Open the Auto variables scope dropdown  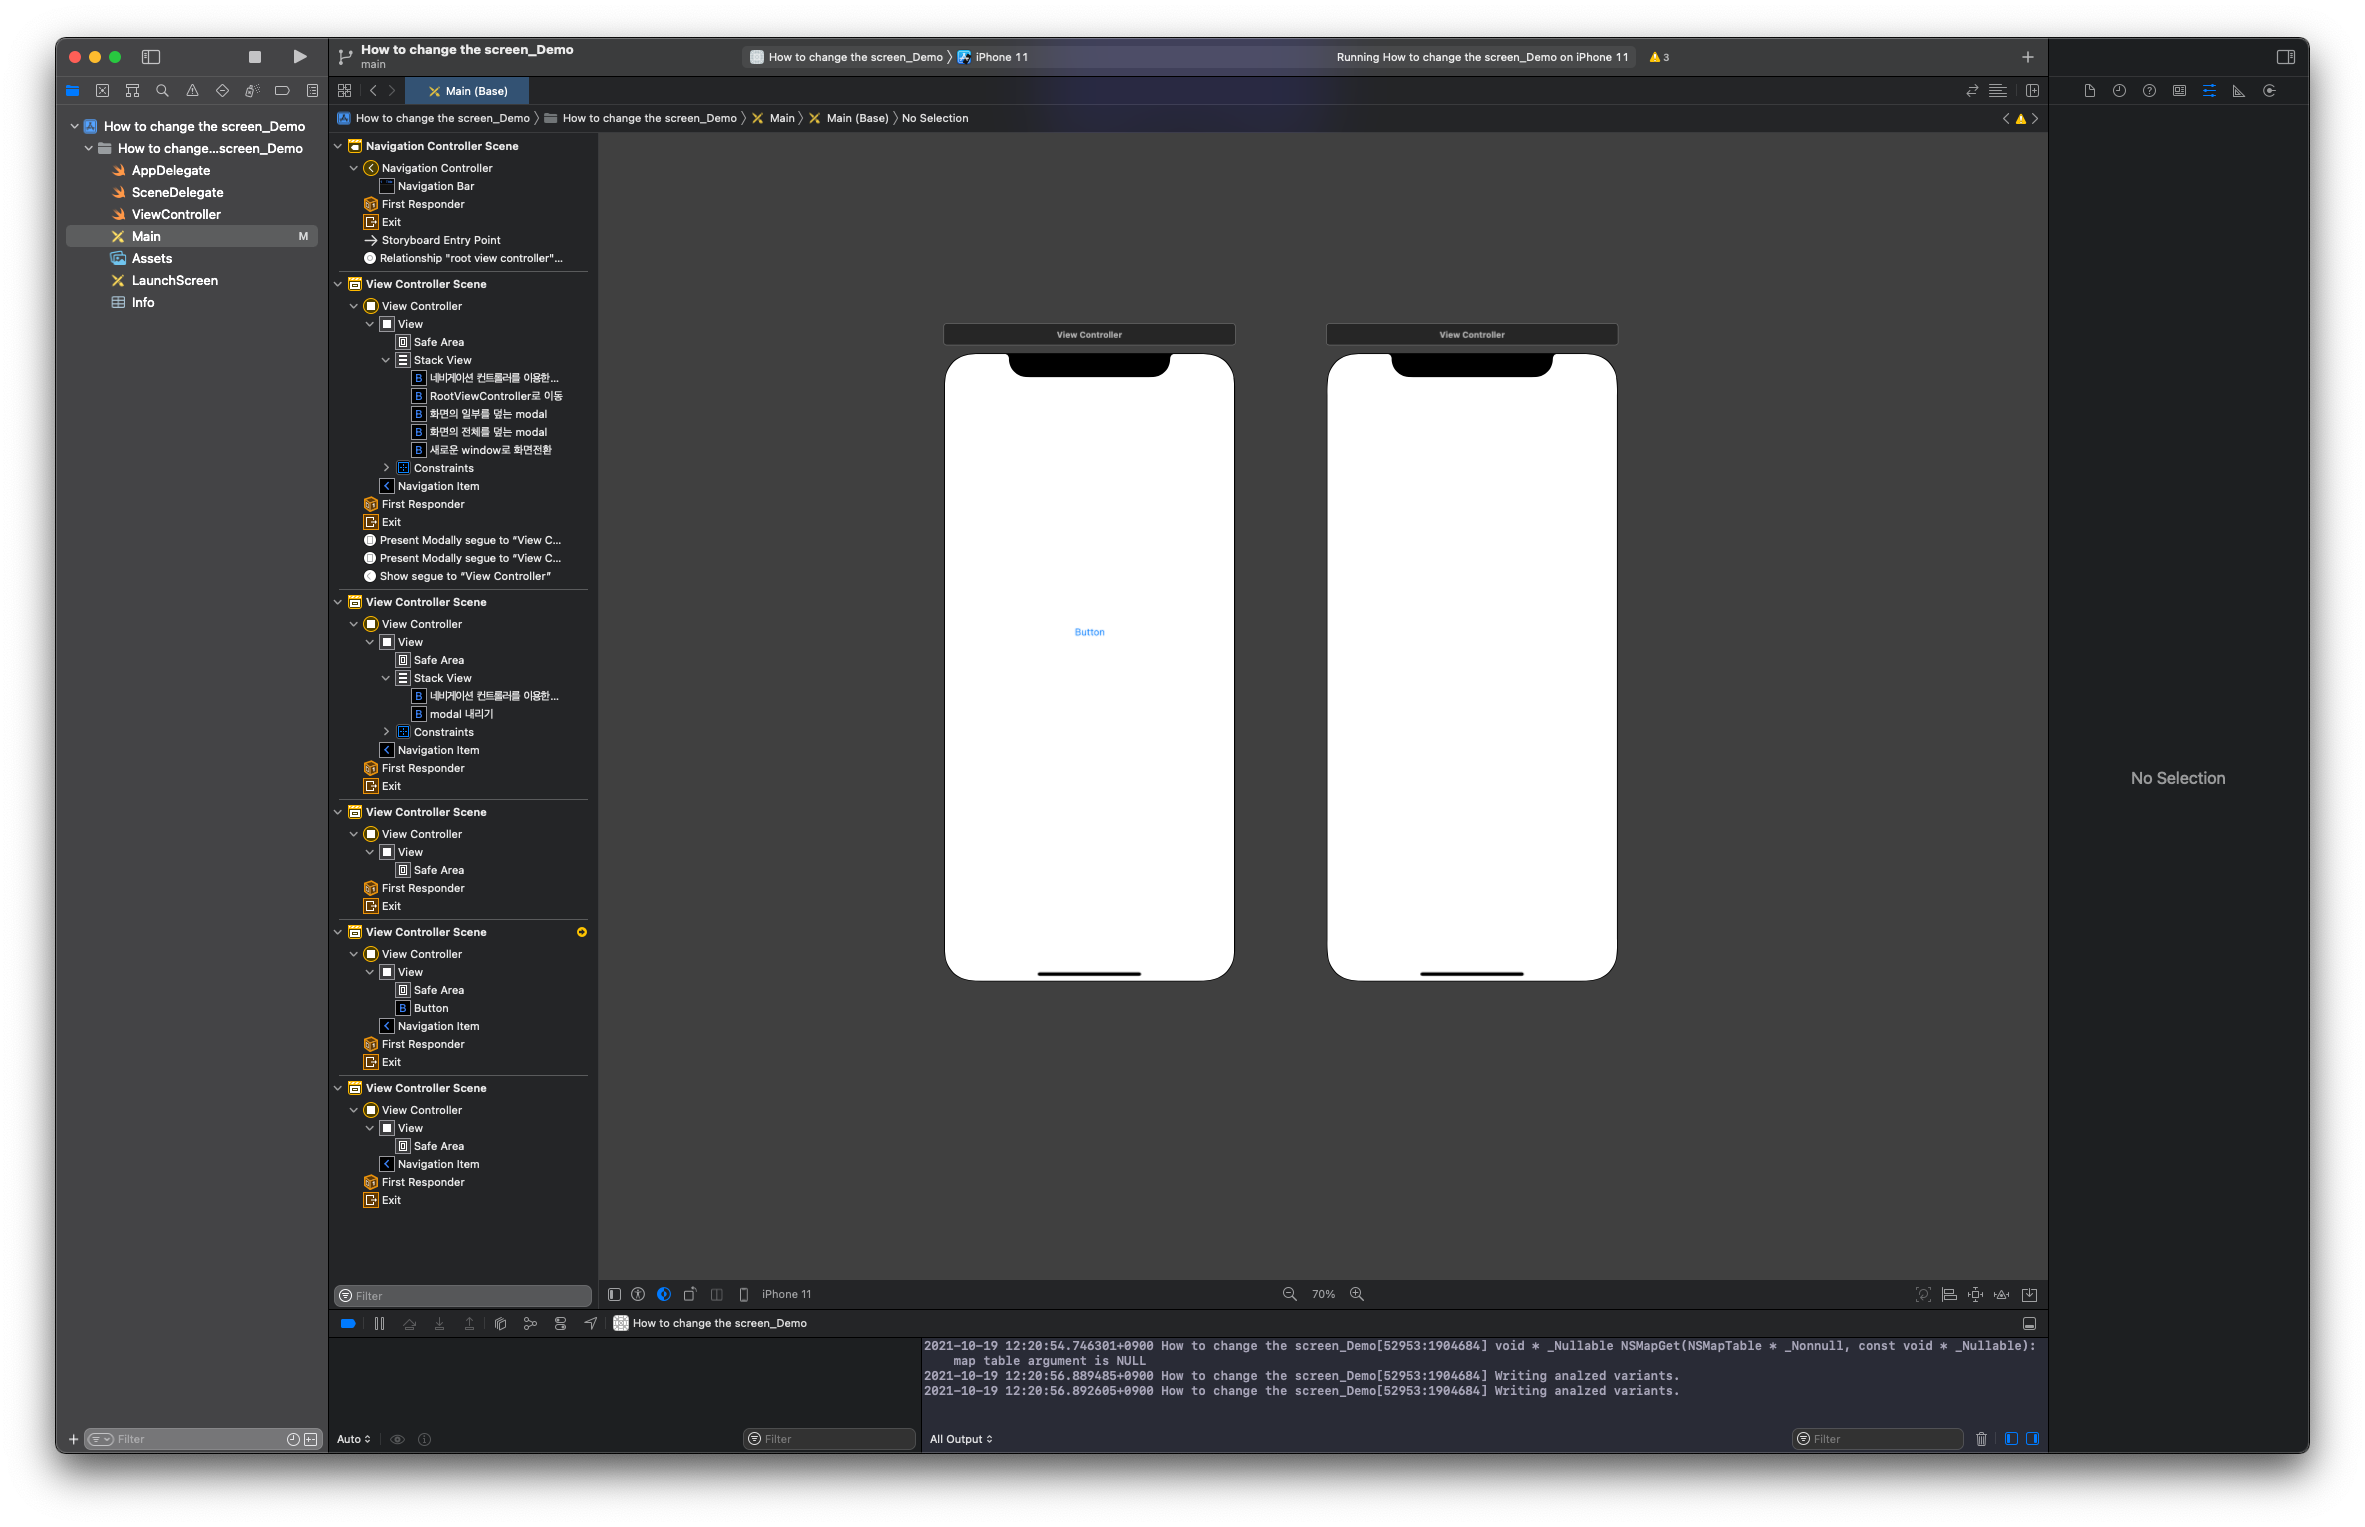(x=354, y=1439)
